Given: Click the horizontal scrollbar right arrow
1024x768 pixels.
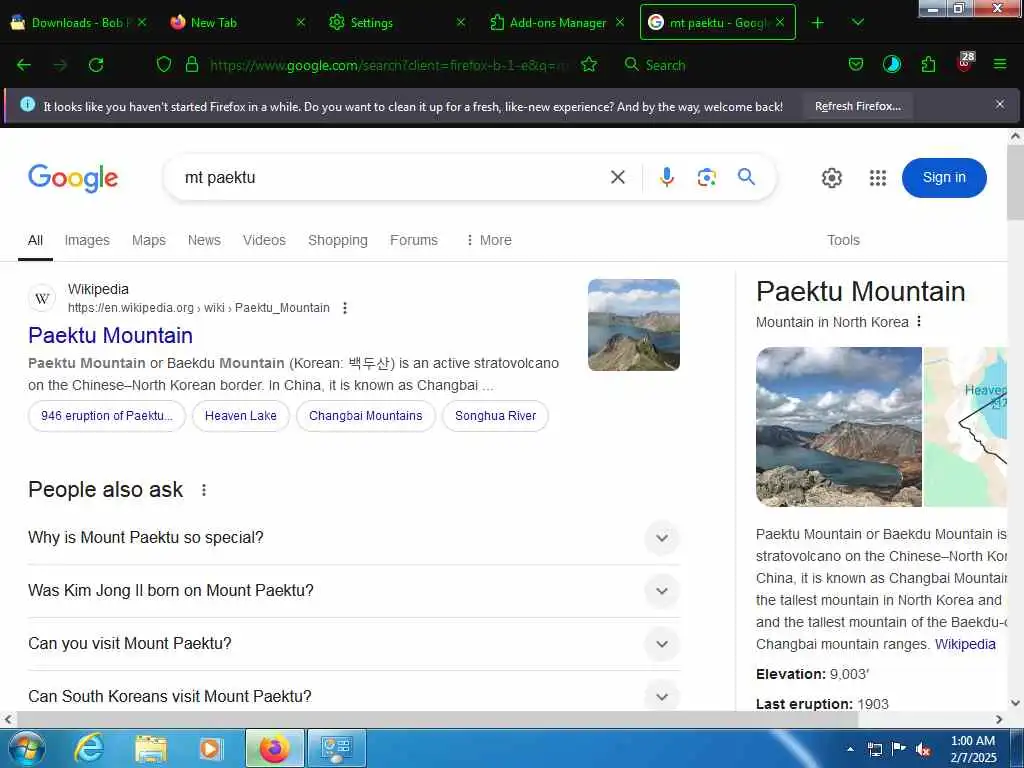Looking at the screenshot, I should (999, 719).
